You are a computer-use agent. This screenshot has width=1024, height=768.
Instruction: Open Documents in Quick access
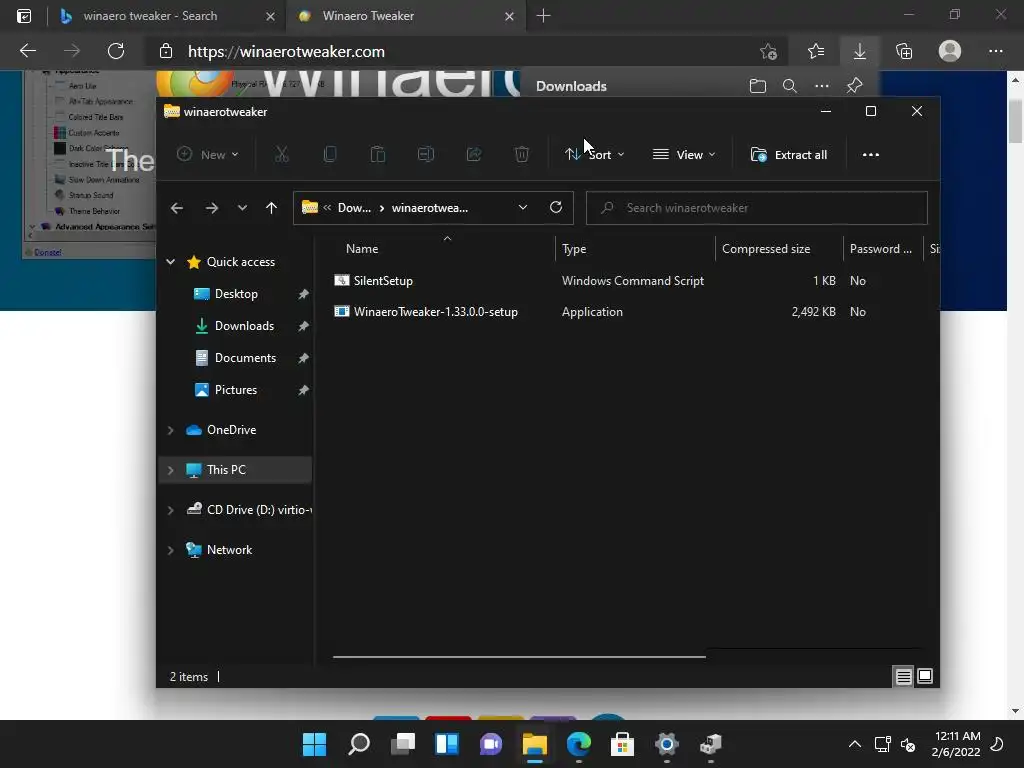click(246, 358)
